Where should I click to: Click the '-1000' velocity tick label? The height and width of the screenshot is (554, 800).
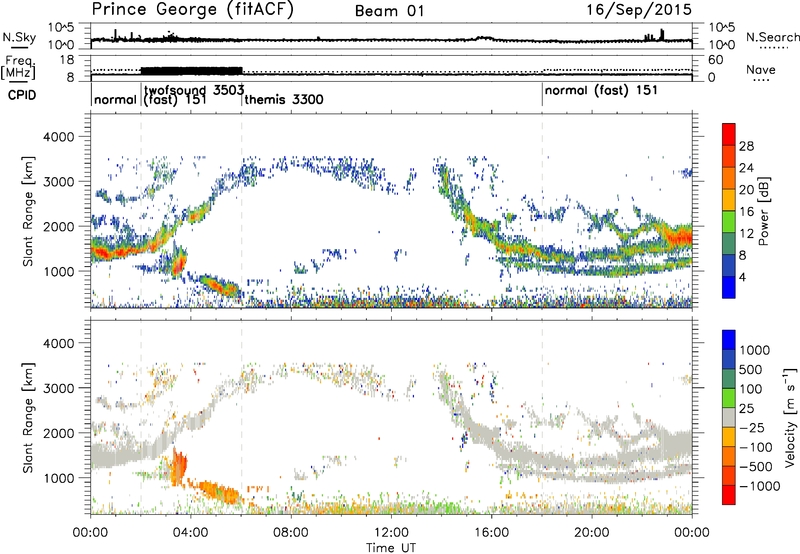[x=759, y=486]
